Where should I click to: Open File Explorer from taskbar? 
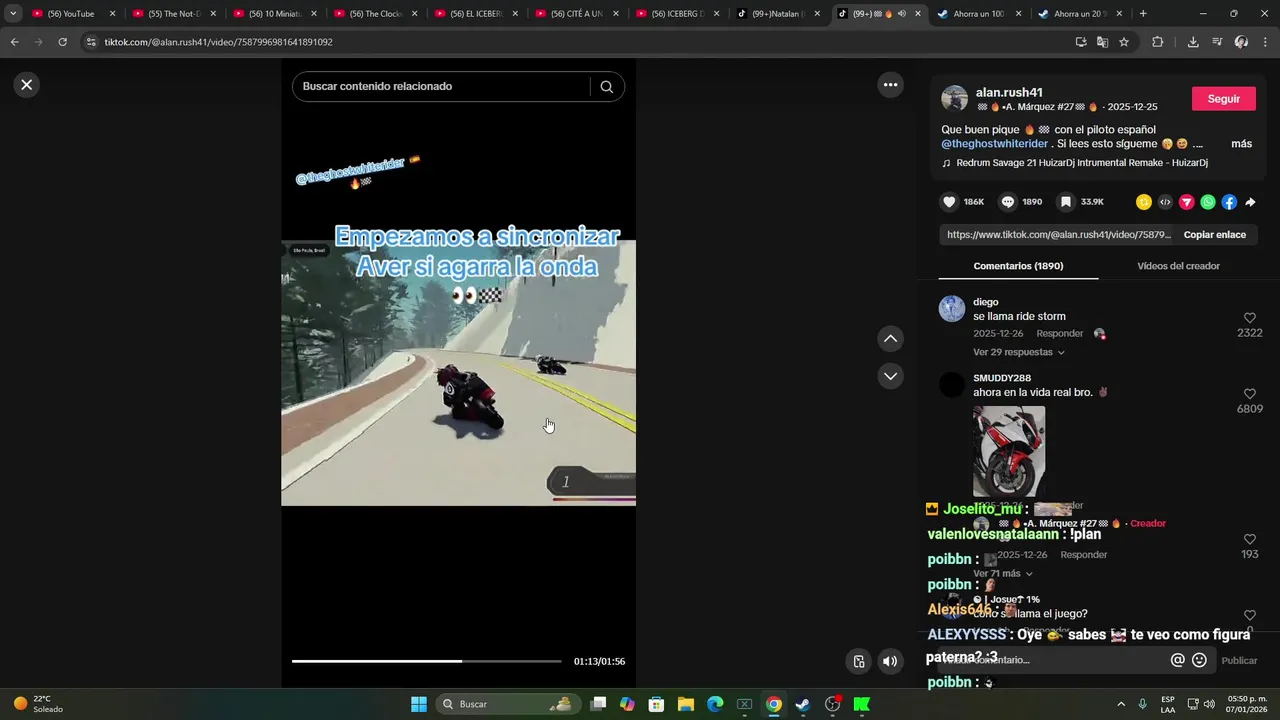pos(686,704)
